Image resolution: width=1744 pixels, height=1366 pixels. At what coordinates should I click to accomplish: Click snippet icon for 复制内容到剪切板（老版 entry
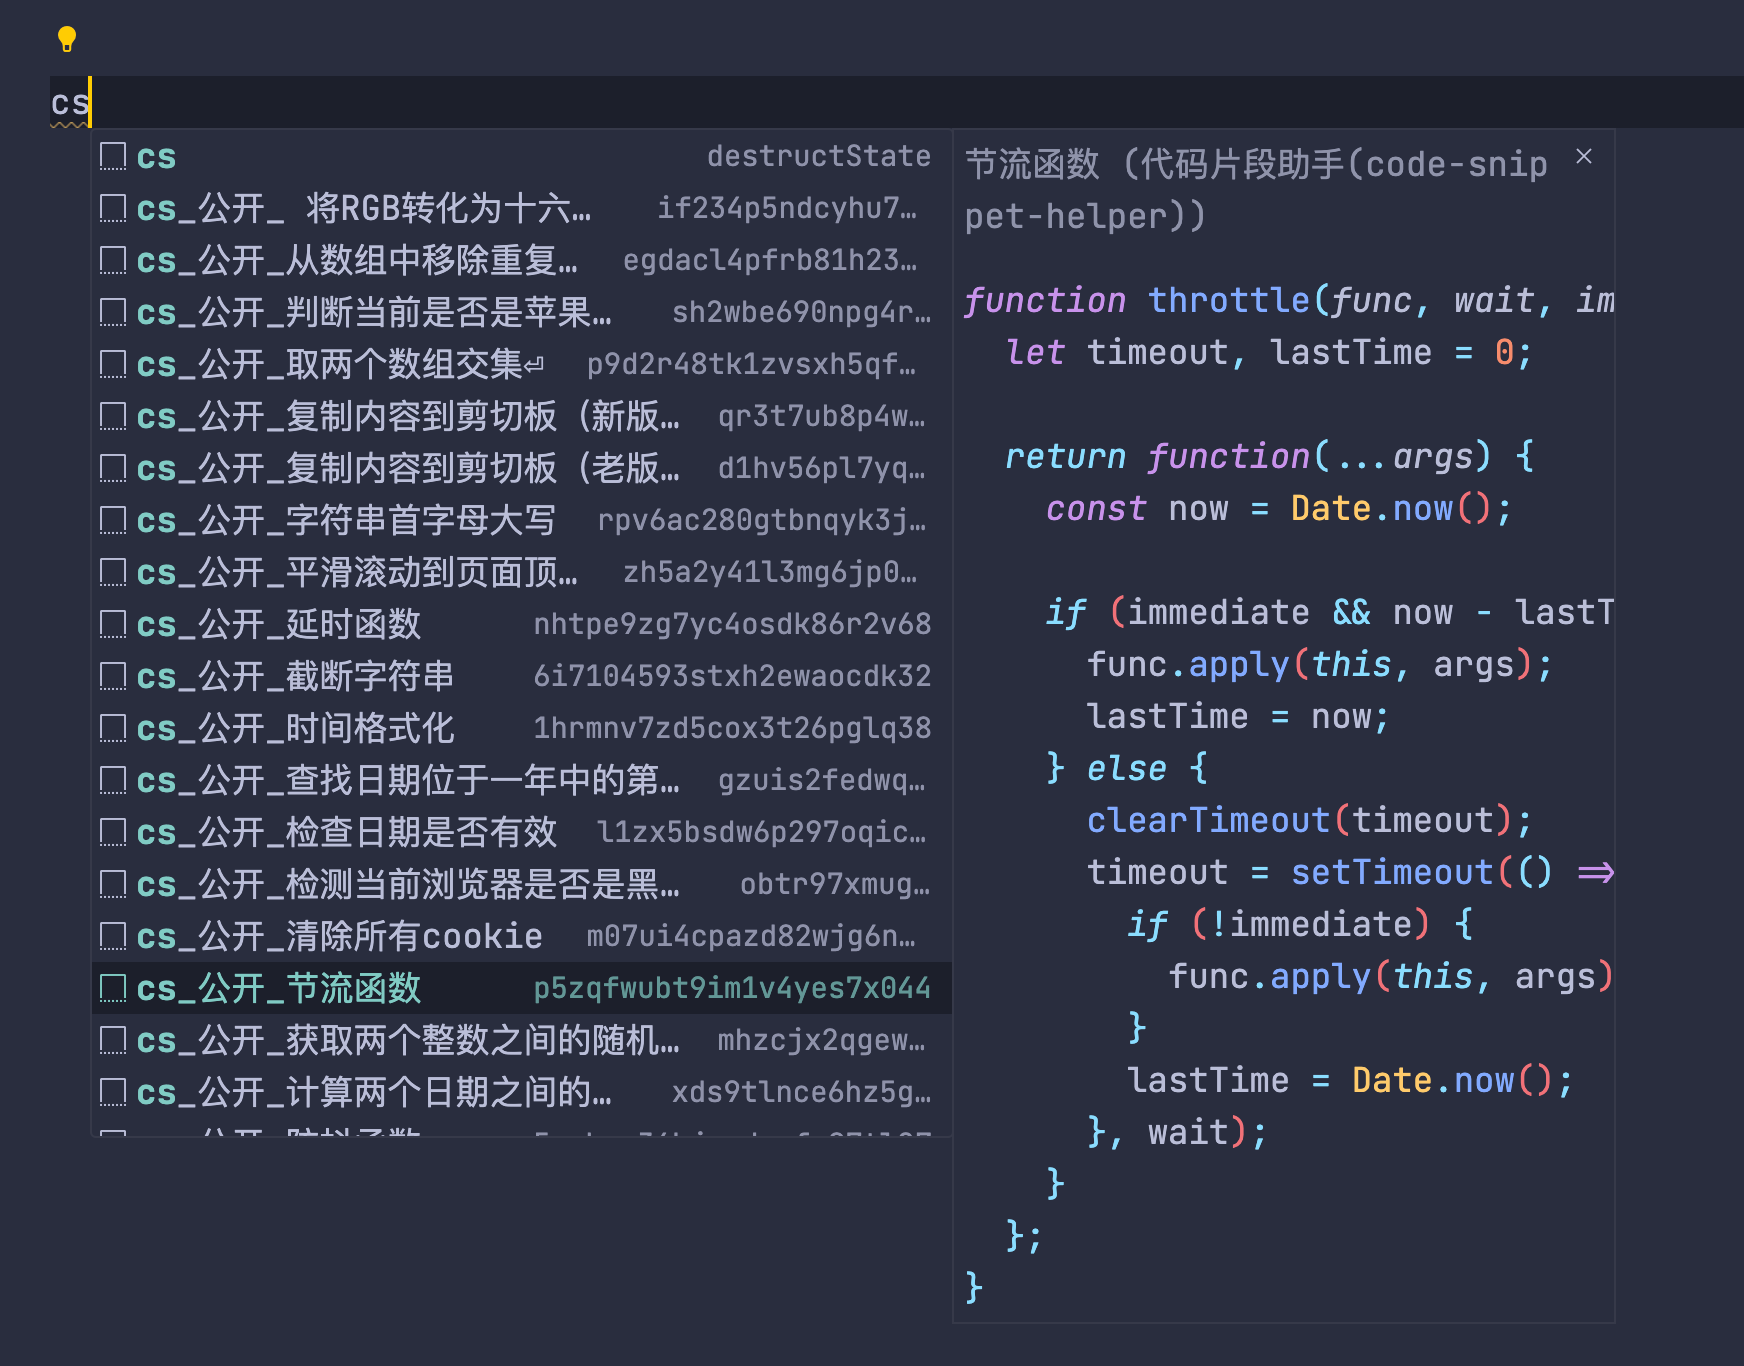113,468
